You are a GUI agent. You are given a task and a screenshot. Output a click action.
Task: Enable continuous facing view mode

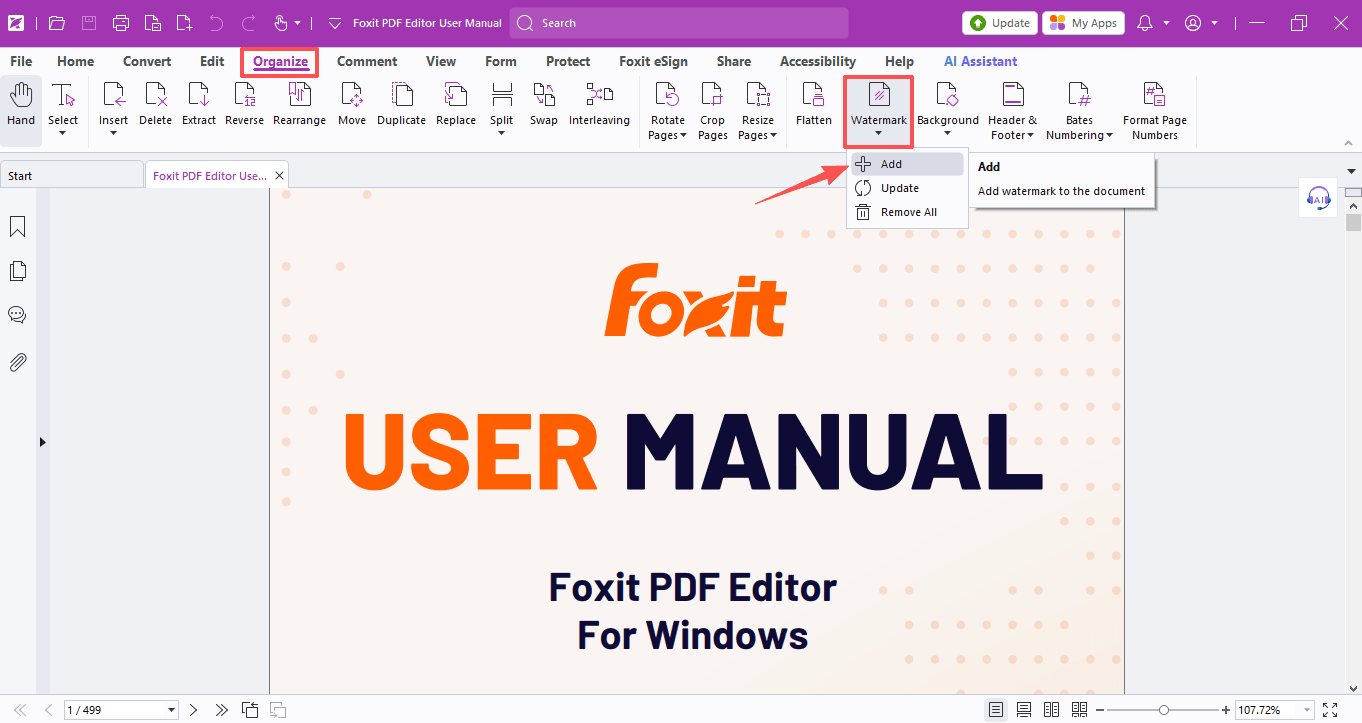pyautogui.click(x=1079, y=710)
